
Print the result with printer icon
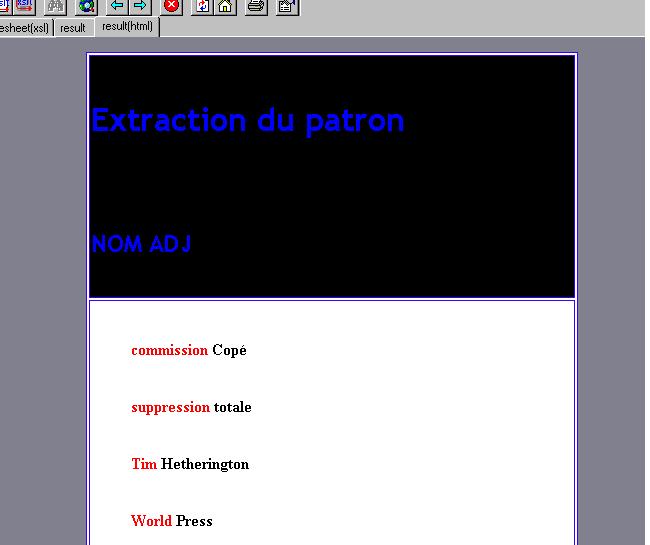(x=256, y=6)
